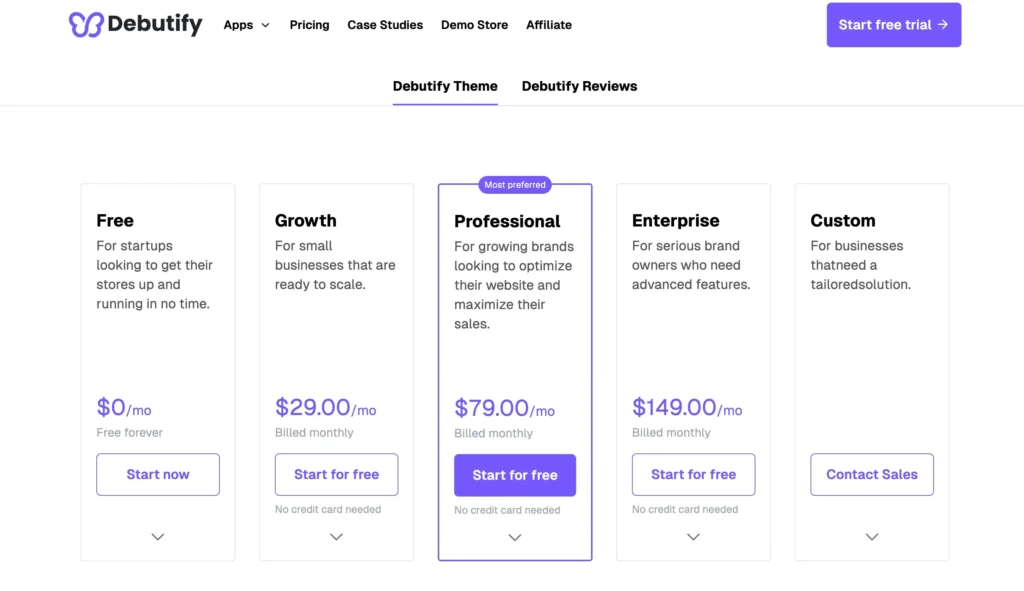Expand the Enterprise plan details
The width and height of the screenshot is (1024, 591).
tap(693, 536)
